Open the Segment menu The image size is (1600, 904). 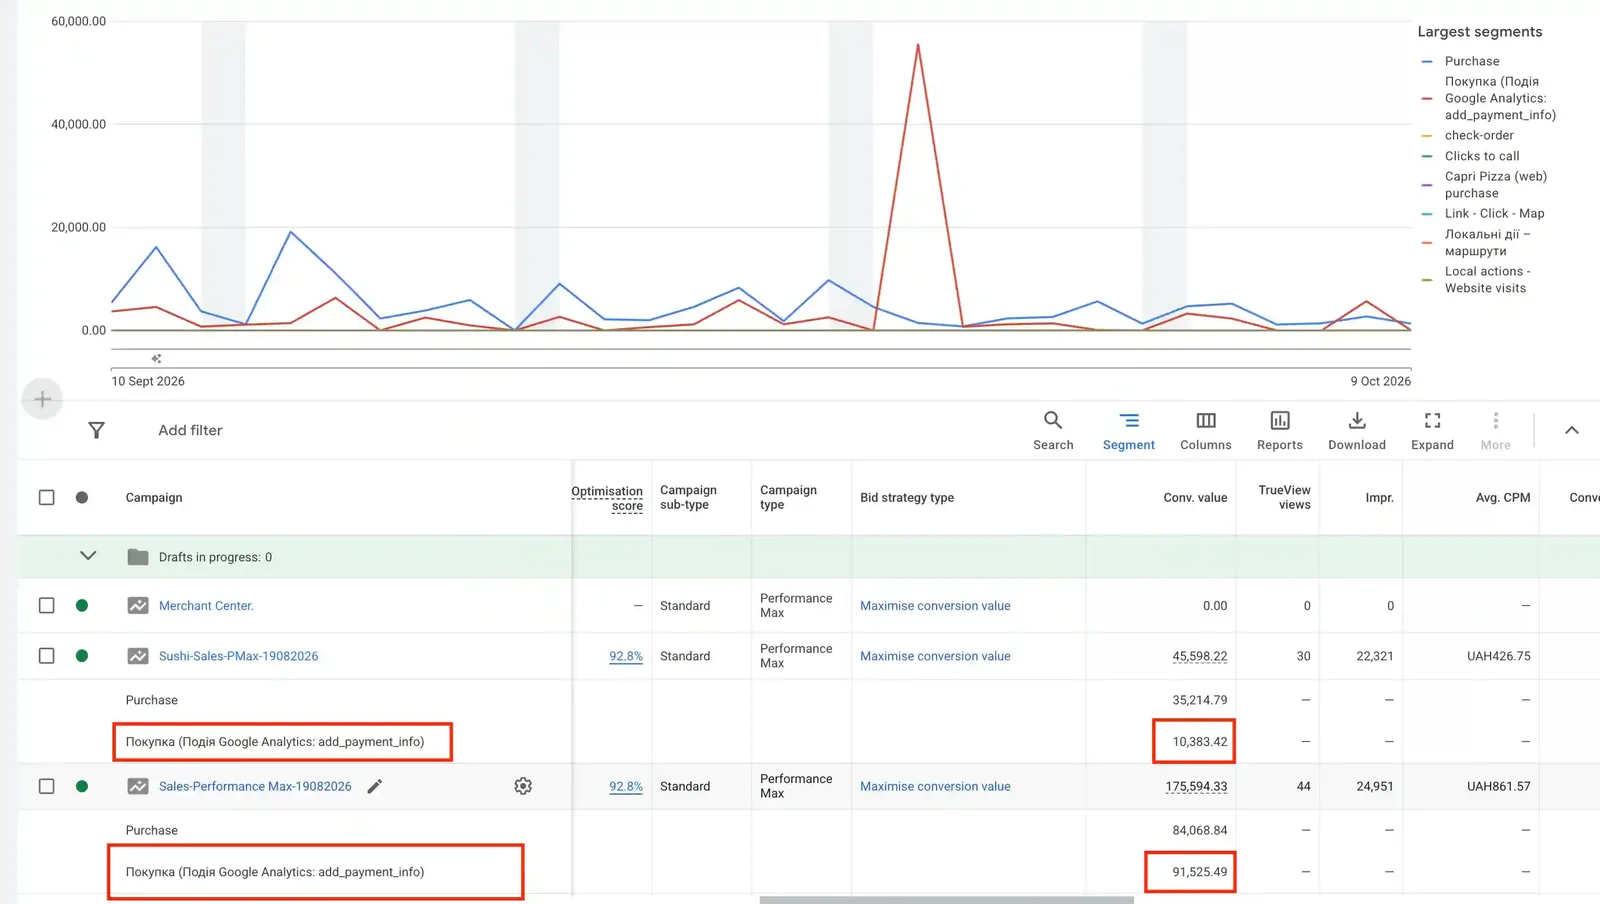[x=1128, y=431]
